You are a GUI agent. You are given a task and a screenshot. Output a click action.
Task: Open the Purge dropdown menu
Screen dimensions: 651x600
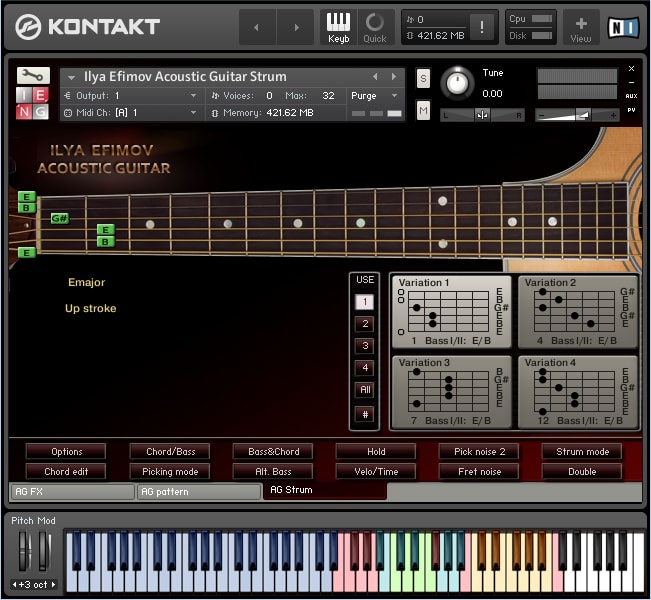[374, 96]
